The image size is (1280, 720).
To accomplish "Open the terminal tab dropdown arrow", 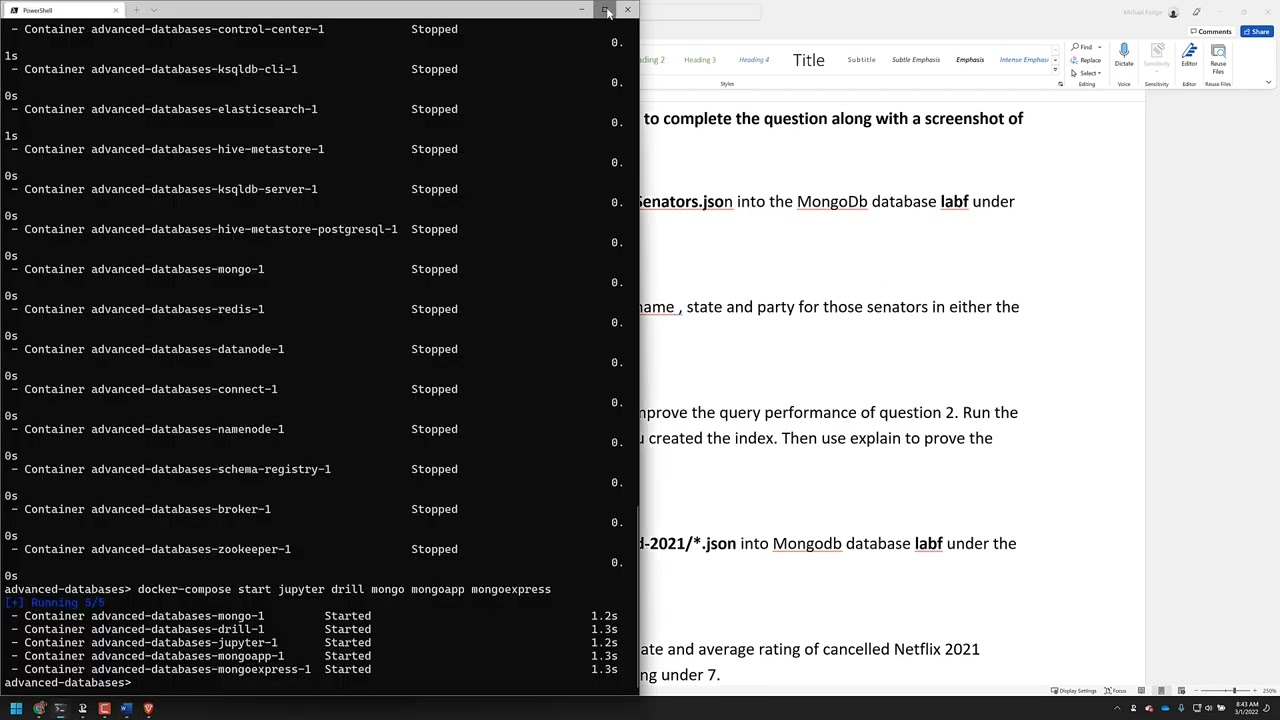I will coord(154,10).
